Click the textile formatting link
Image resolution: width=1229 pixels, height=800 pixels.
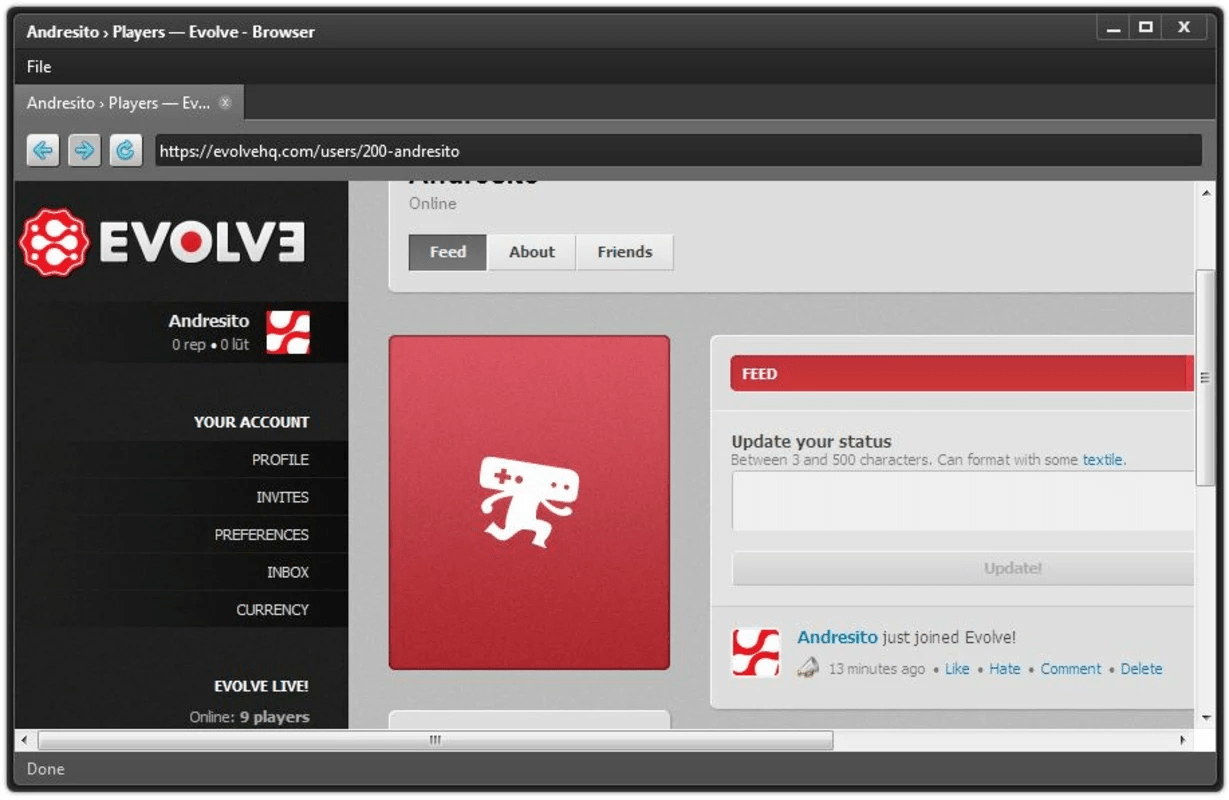click(x=1103, y=460)
